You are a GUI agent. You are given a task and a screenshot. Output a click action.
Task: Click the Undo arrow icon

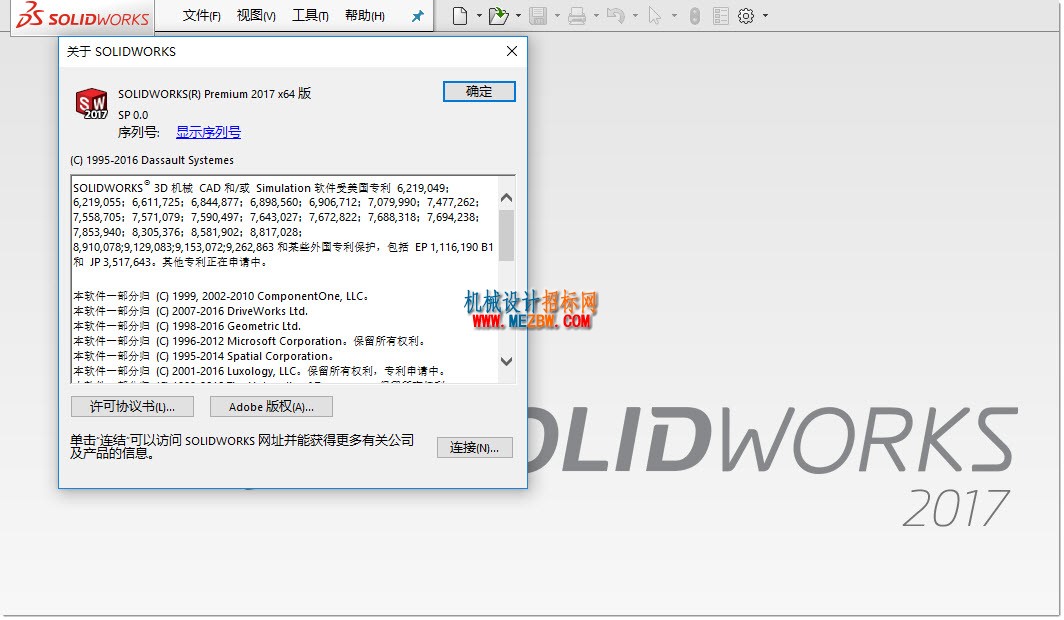615,16
